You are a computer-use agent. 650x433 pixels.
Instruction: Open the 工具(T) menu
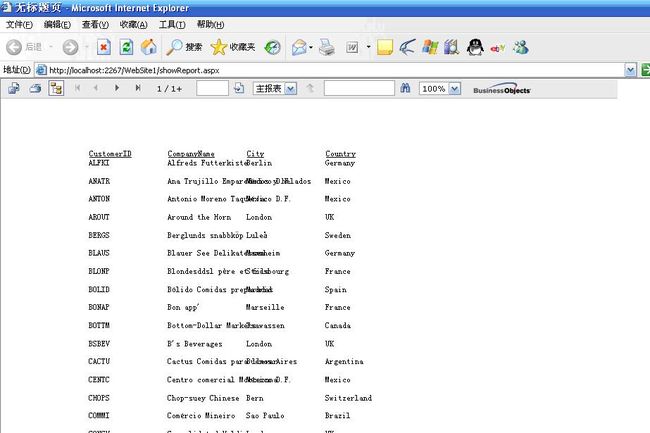coord(172,25)
